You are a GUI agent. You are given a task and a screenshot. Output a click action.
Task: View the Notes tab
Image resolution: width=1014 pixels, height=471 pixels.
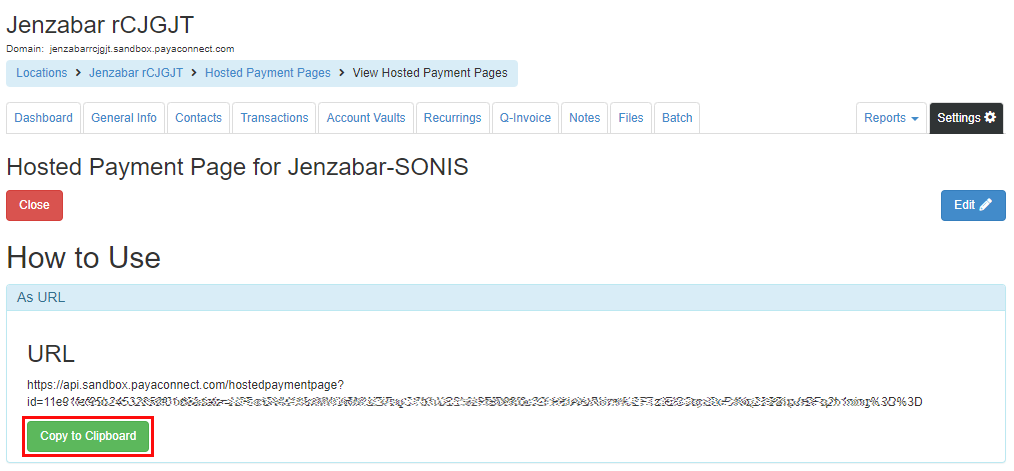point(584,118)
